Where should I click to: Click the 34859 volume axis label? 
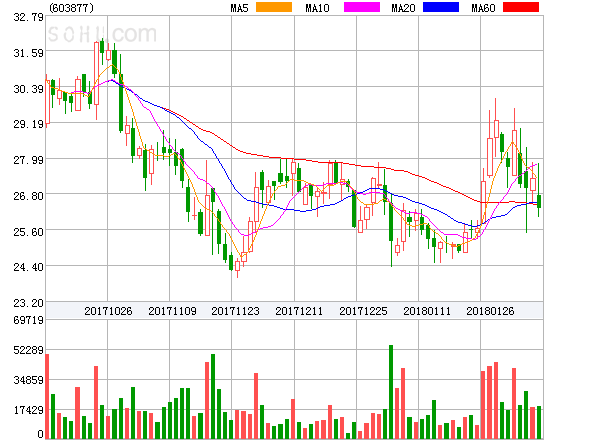pos(29,380)
